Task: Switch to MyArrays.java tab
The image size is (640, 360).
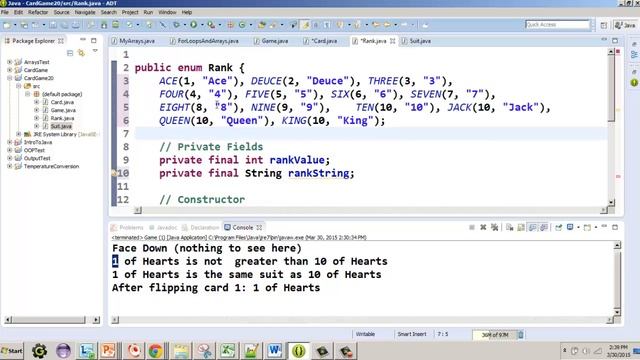Action: 133,41
